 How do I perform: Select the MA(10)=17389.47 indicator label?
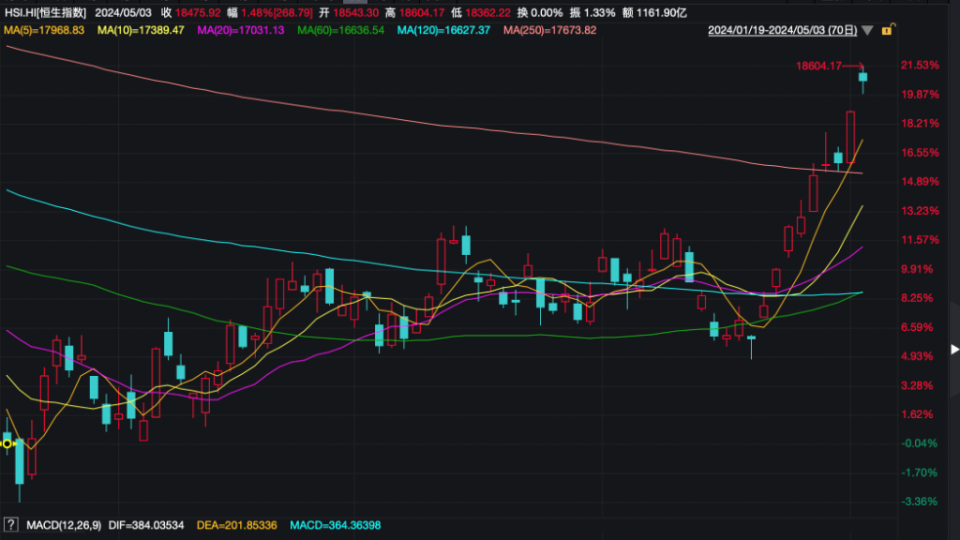(141, 30)
